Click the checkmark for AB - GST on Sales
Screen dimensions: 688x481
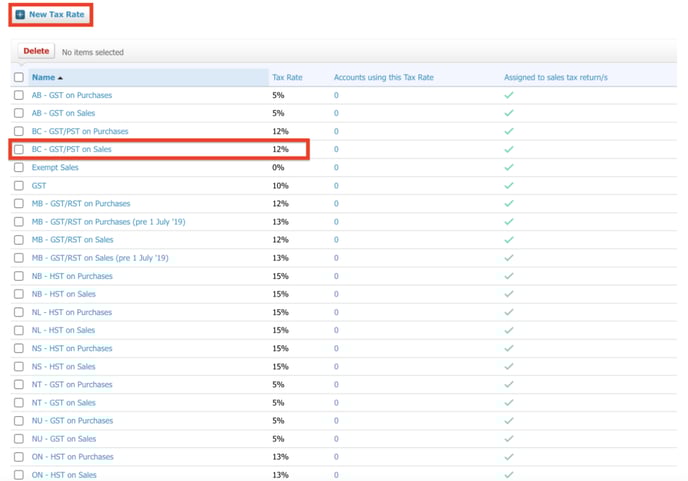pos(509,113)
